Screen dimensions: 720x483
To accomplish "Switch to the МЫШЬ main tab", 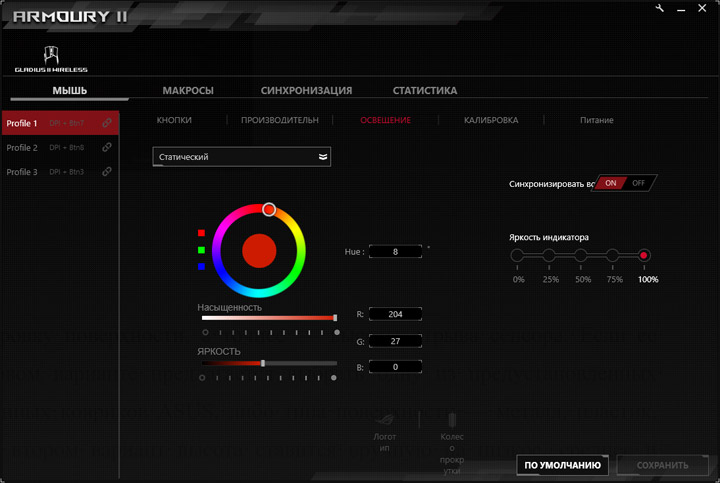I will 69,90.
